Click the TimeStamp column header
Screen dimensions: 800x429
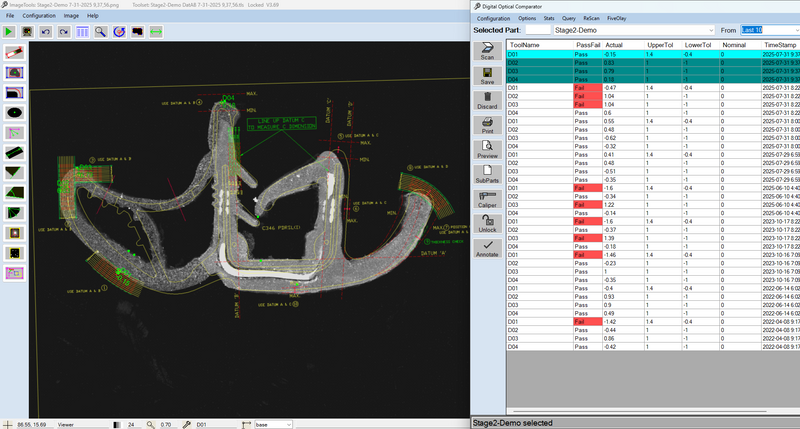(780, 45)
